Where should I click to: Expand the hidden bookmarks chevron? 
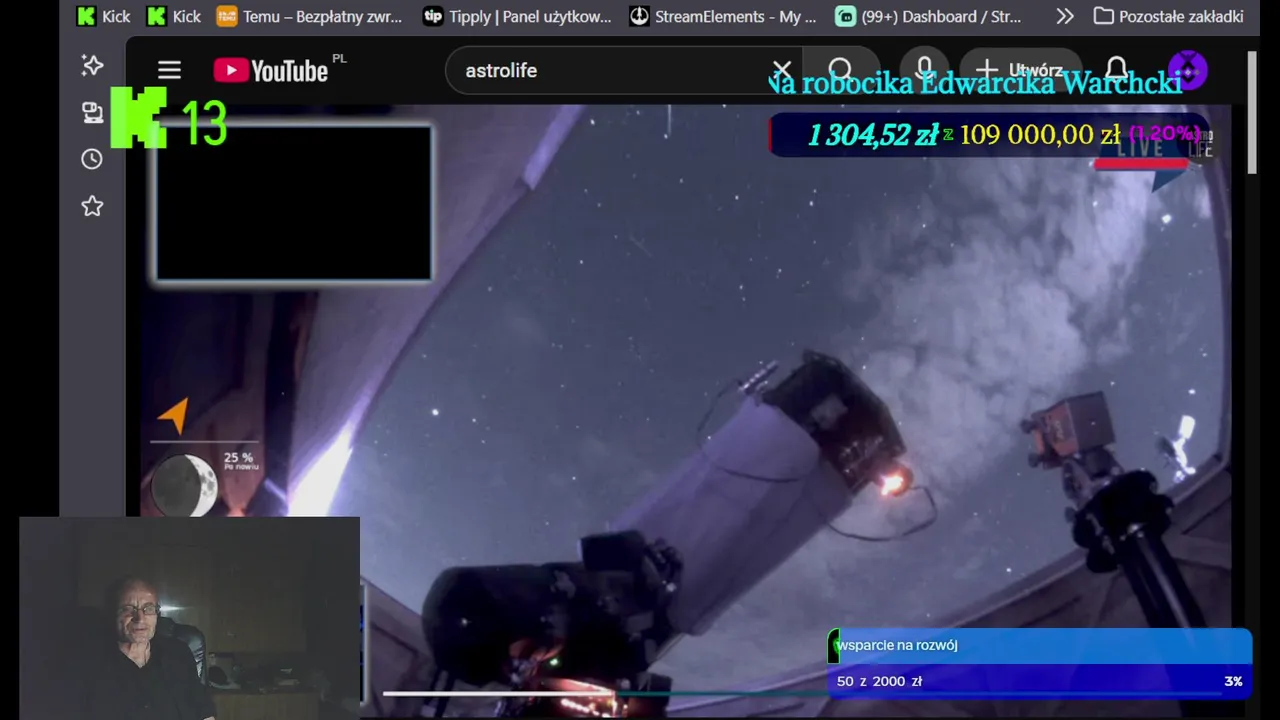click(1065, 16)
